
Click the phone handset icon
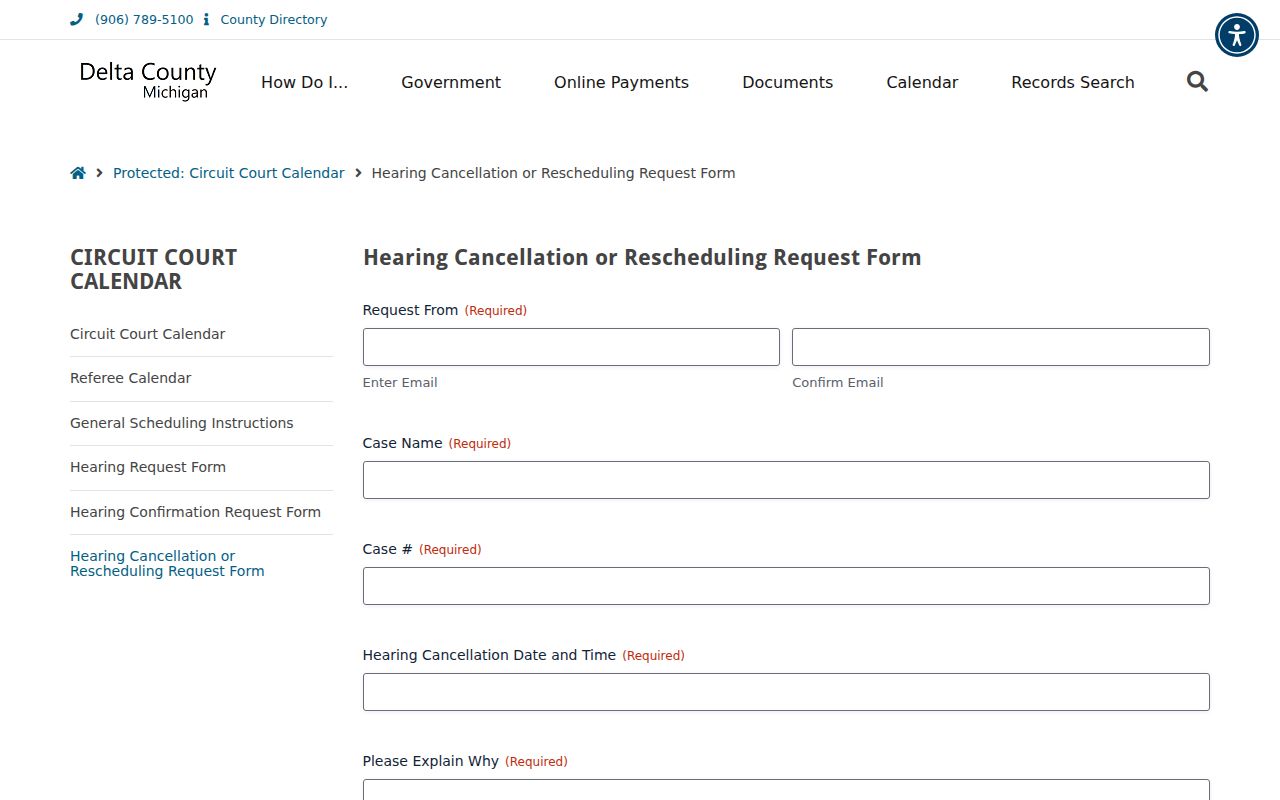[77, 19]
